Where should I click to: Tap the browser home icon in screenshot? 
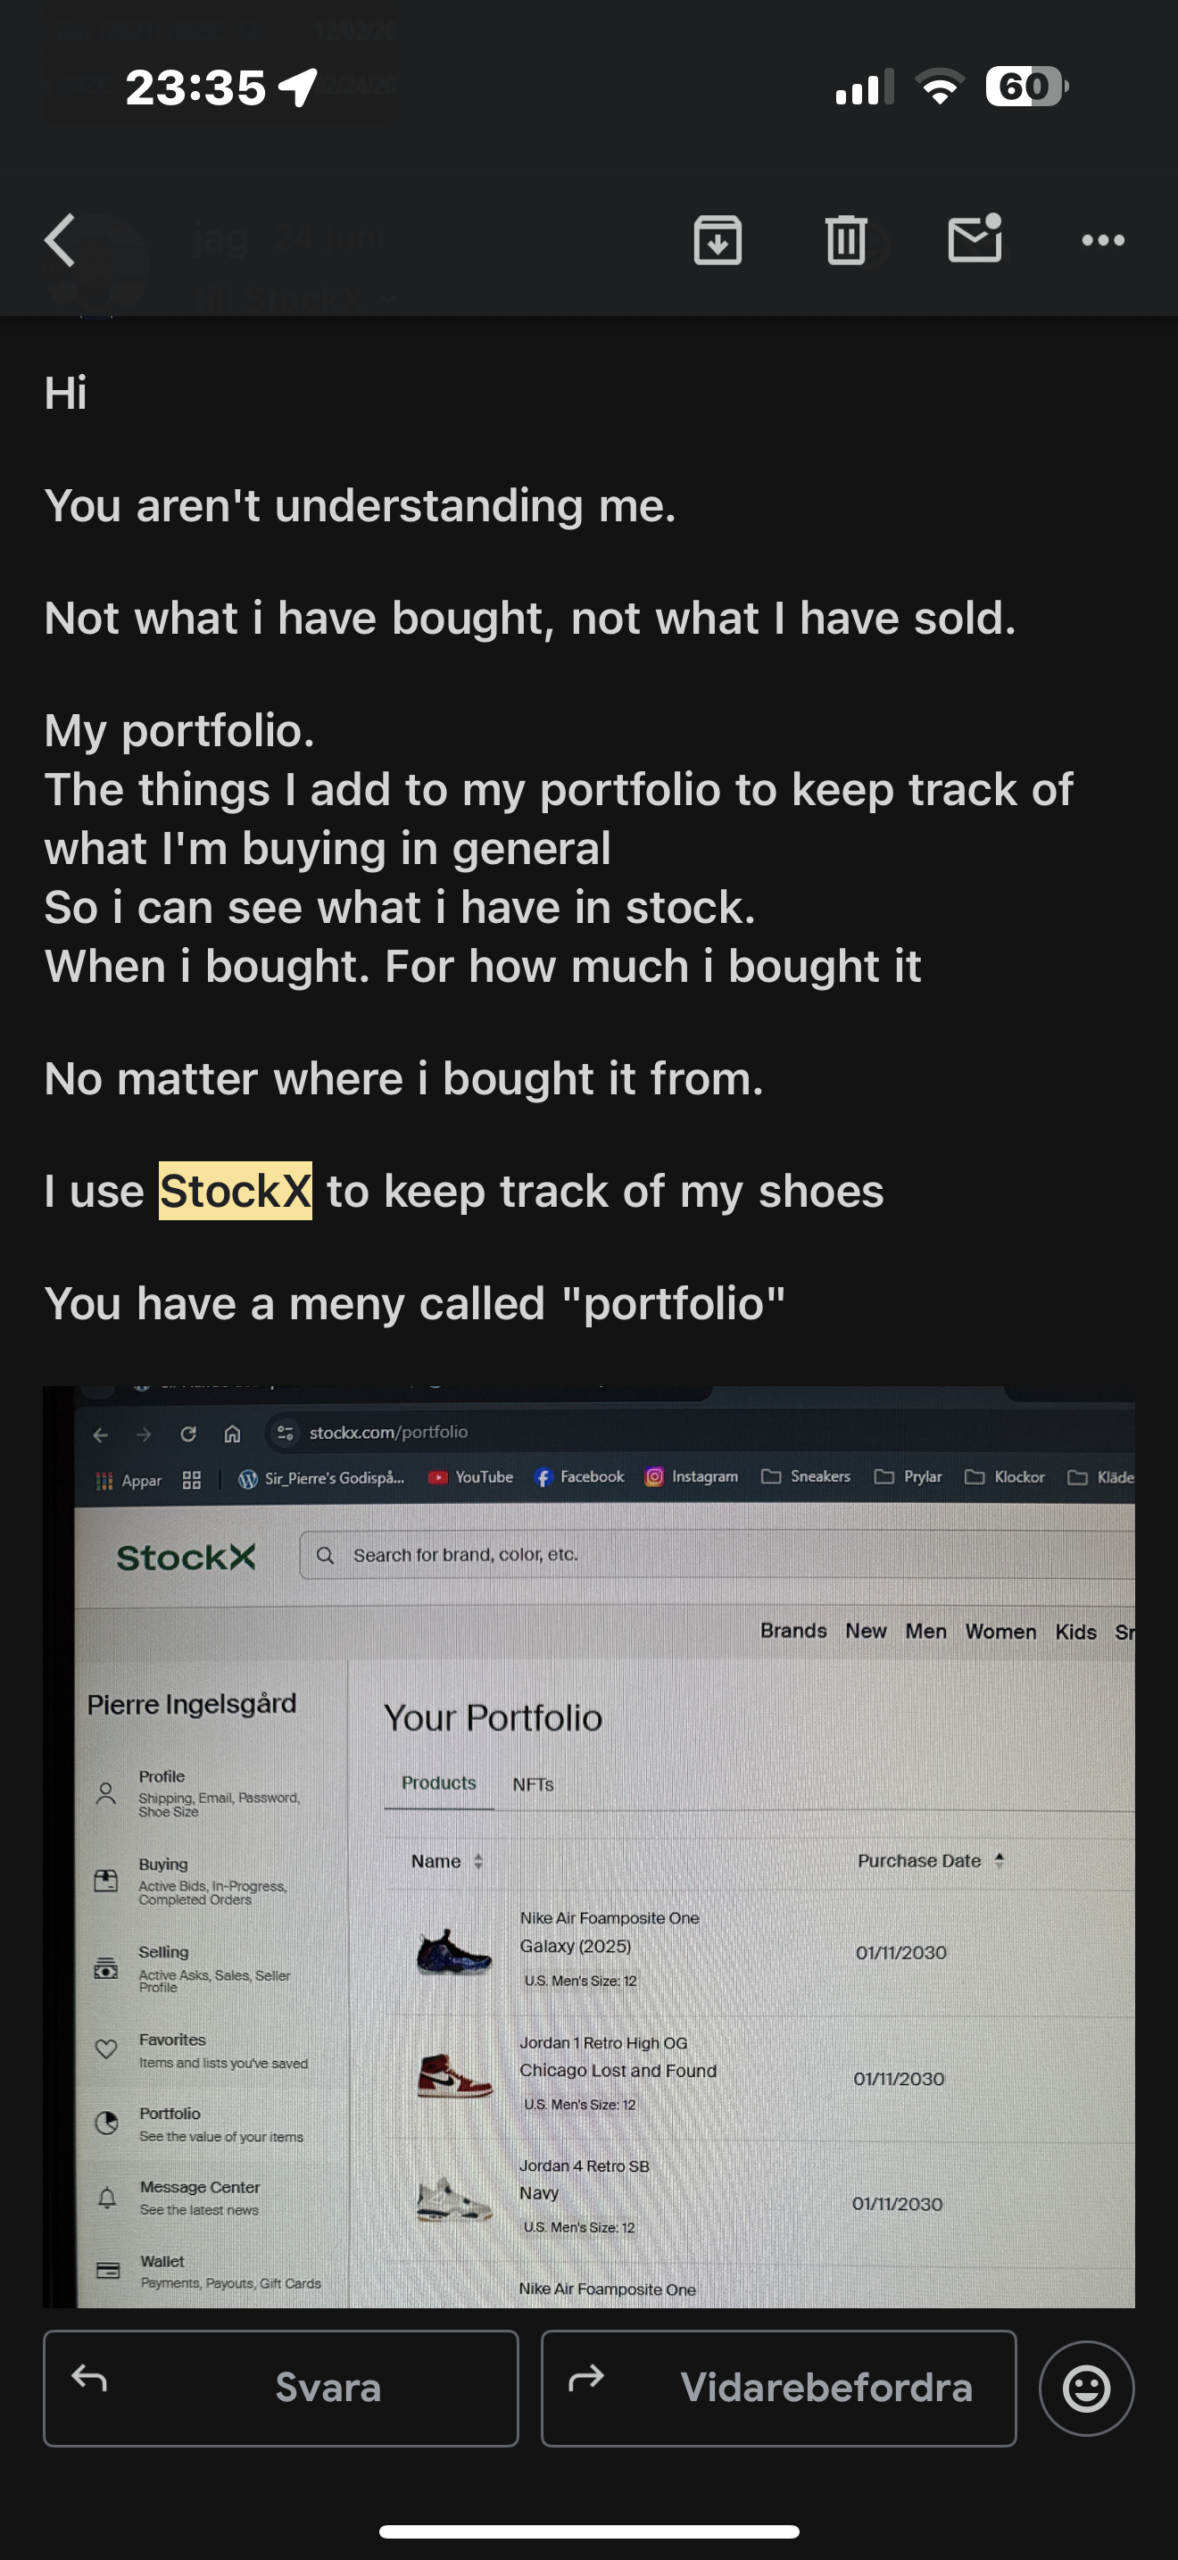(232, 1434)
